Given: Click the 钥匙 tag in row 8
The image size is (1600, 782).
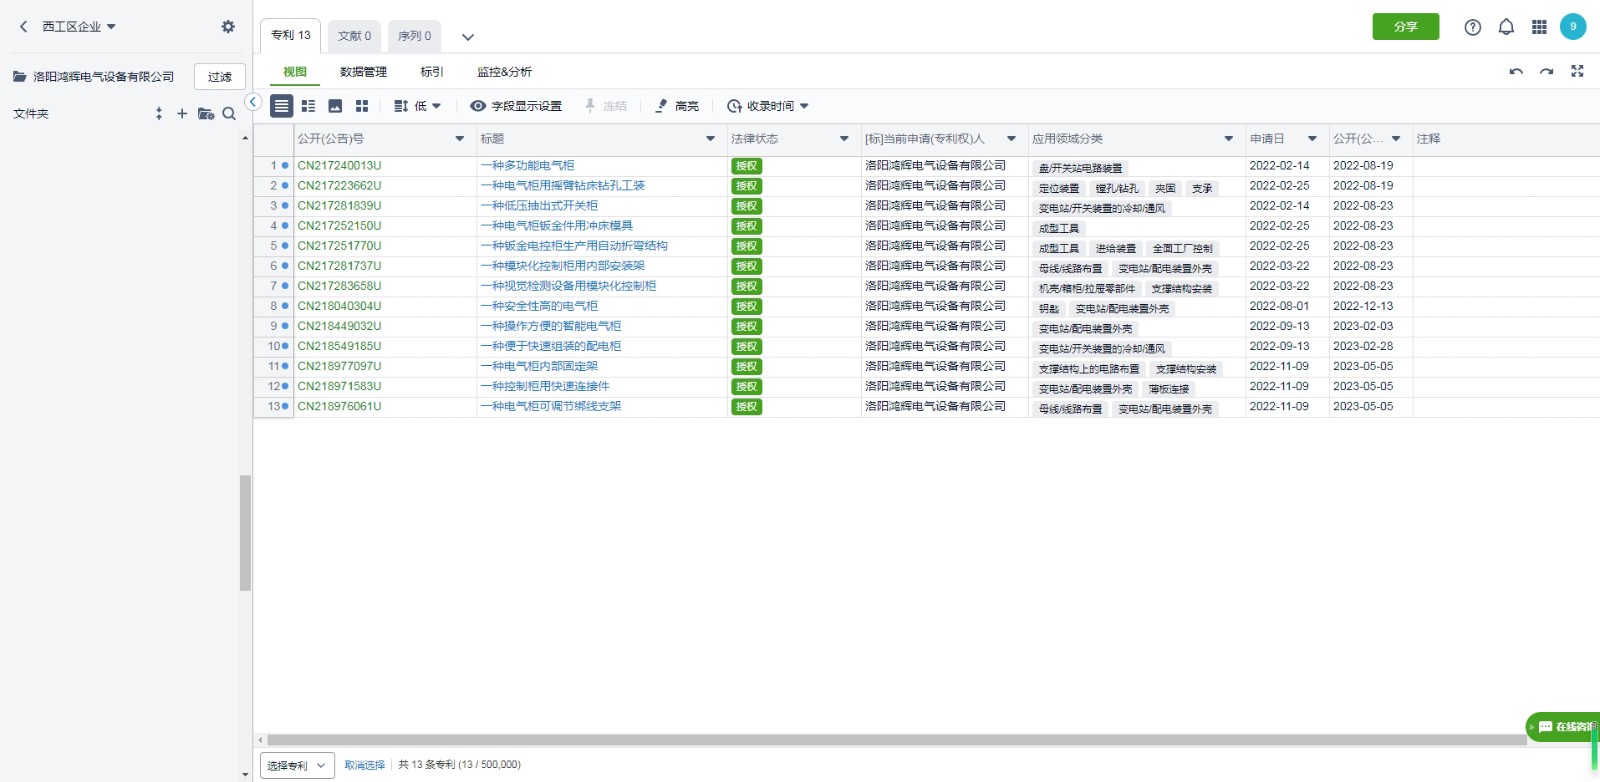Looking at the screenshot, I should pos(1048,308).
